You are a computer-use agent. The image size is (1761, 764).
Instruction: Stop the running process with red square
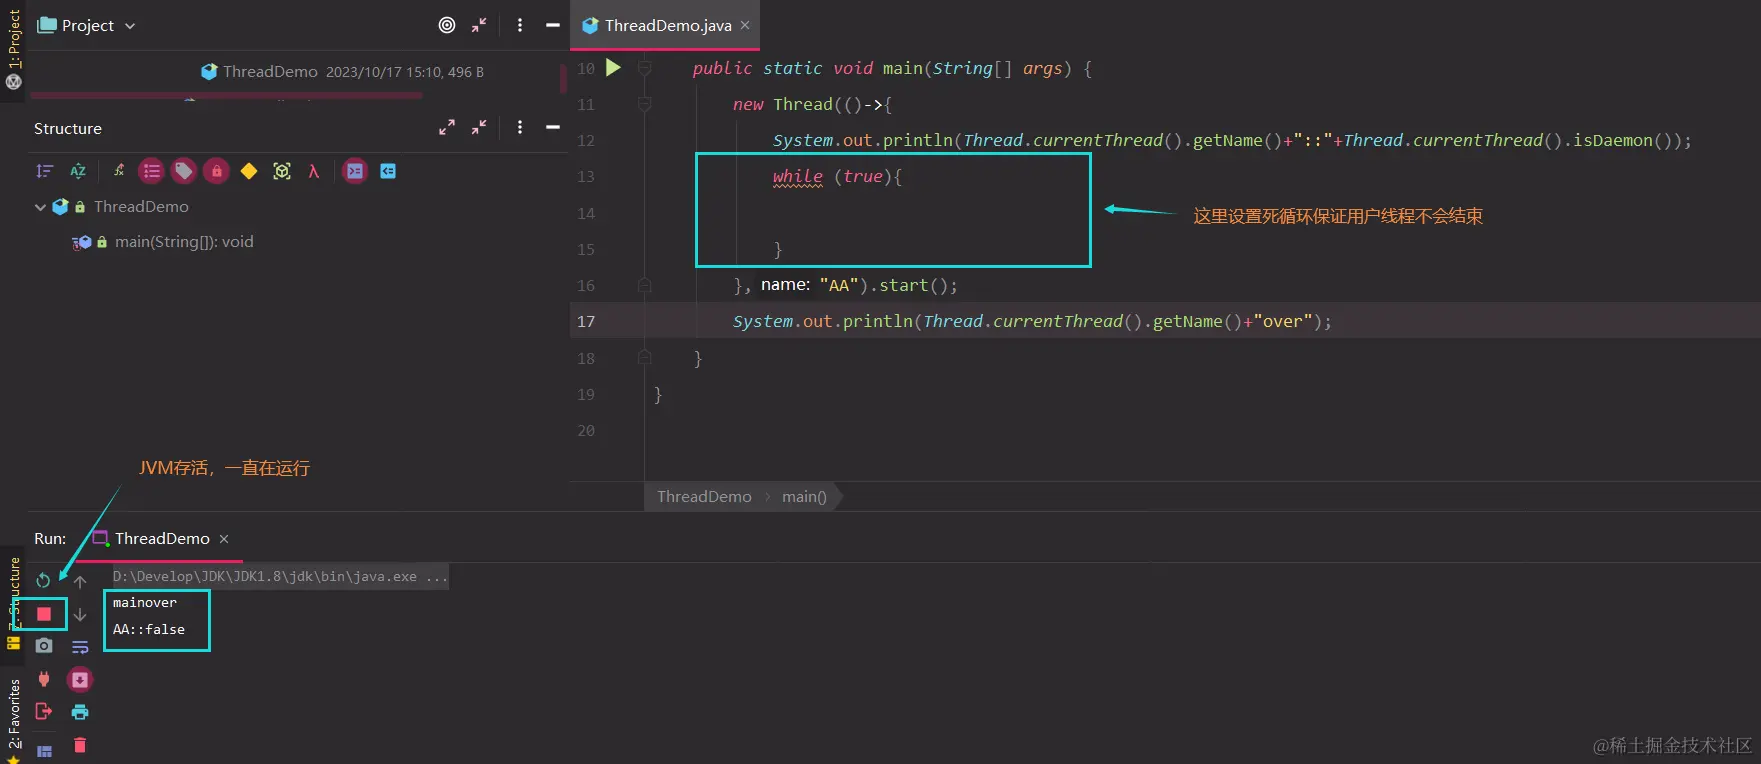tap(44, 613)
